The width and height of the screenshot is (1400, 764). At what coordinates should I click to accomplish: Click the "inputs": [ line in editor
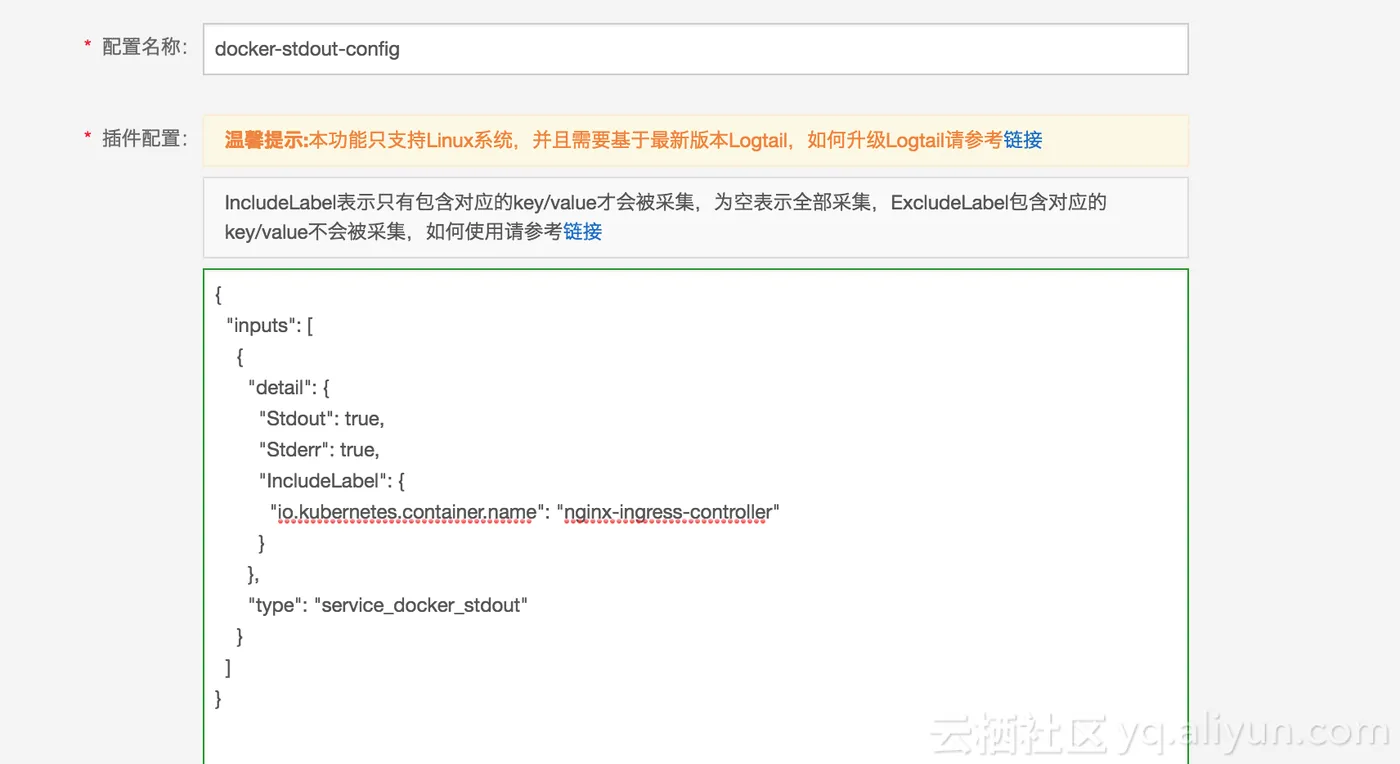coord(270,326)
